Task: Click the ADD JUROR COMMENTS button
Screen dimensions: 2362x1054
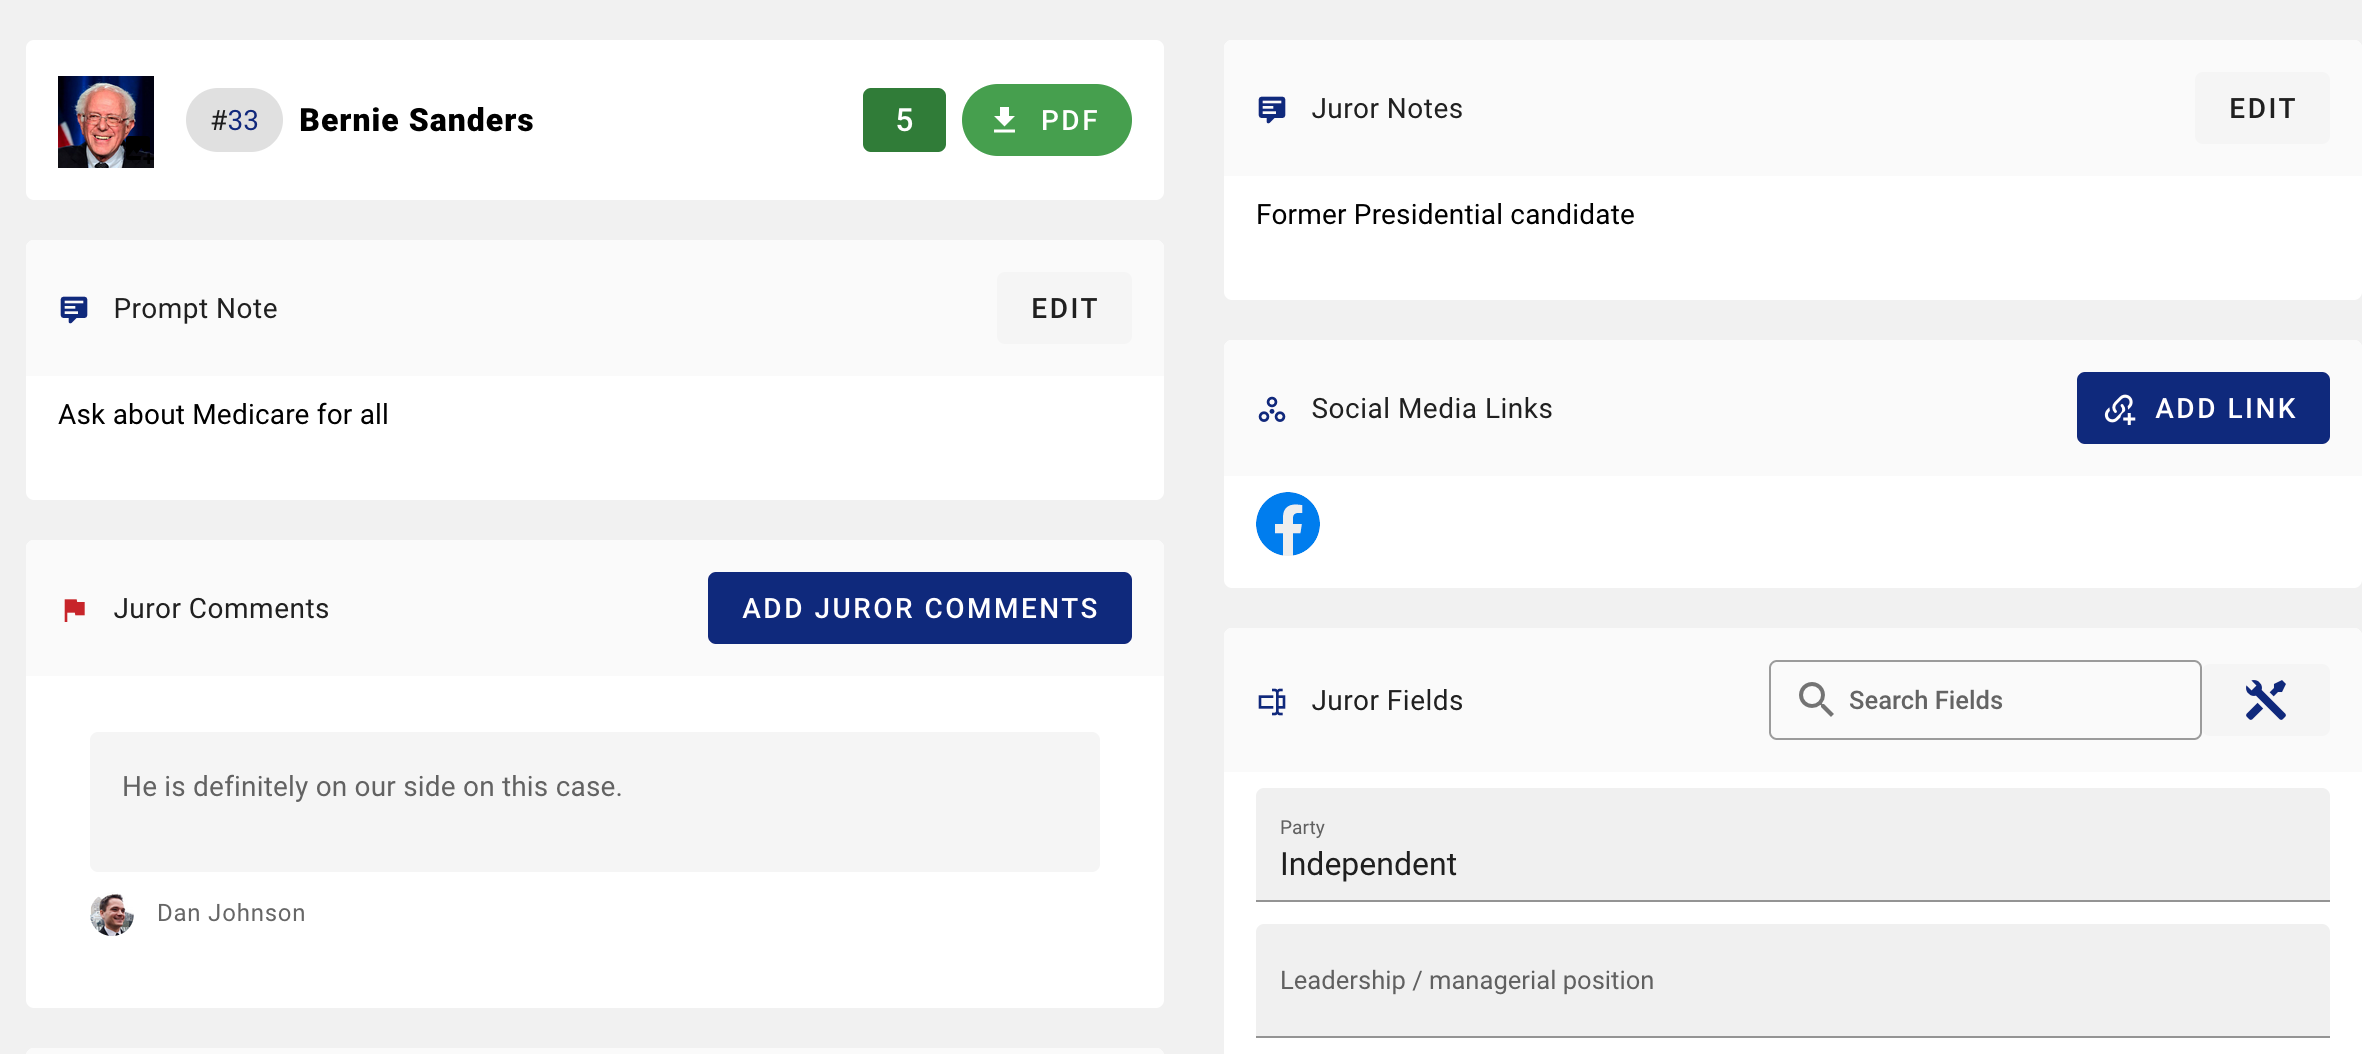Action: [919, 607]
